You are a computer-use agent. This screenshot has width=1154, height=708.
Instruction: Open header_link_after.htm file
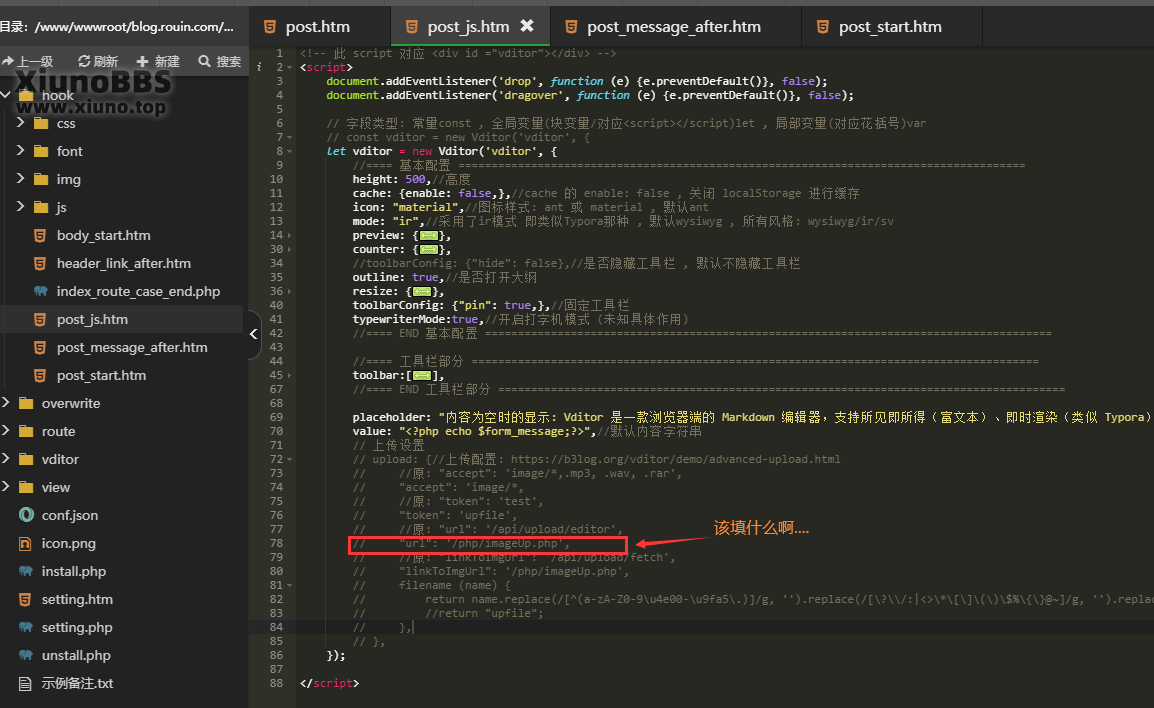pos(124,263)
